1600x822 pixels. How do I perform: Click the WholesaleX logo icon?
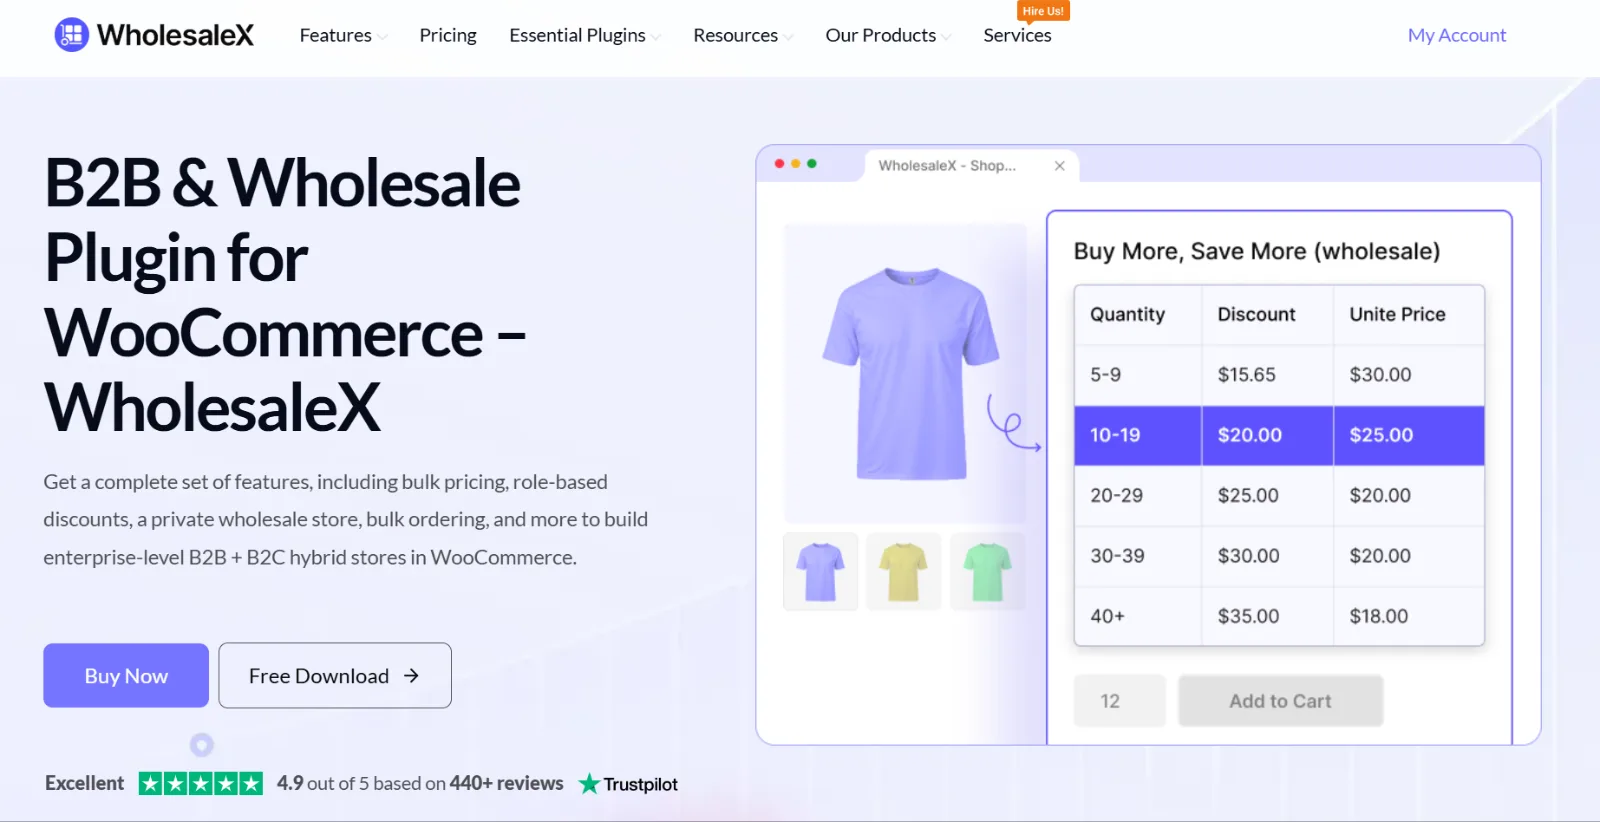(x=71, y=35)
